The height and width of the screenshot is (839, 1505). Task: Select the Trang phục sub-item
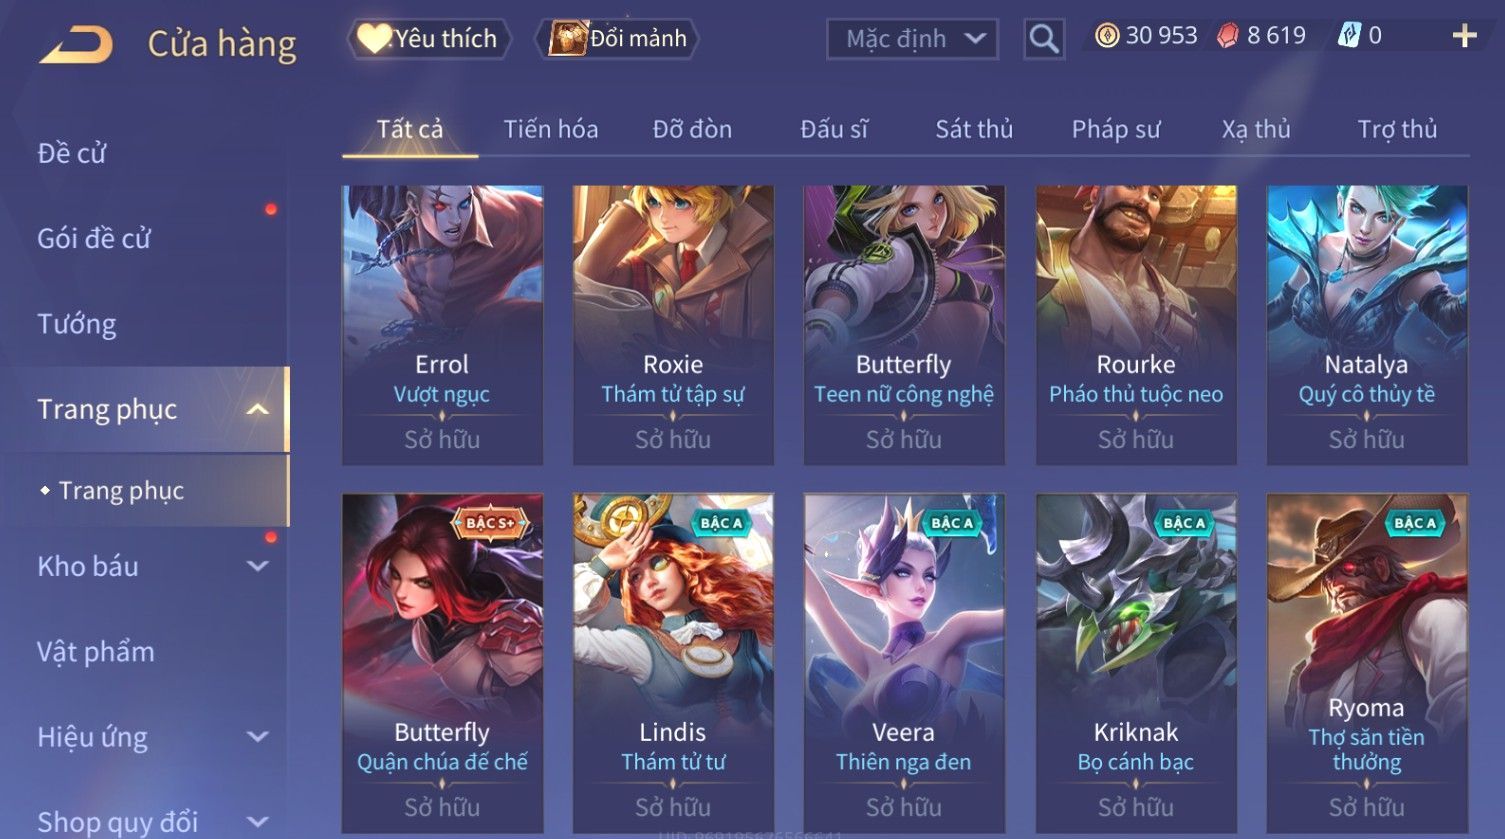tap(121, 490)
